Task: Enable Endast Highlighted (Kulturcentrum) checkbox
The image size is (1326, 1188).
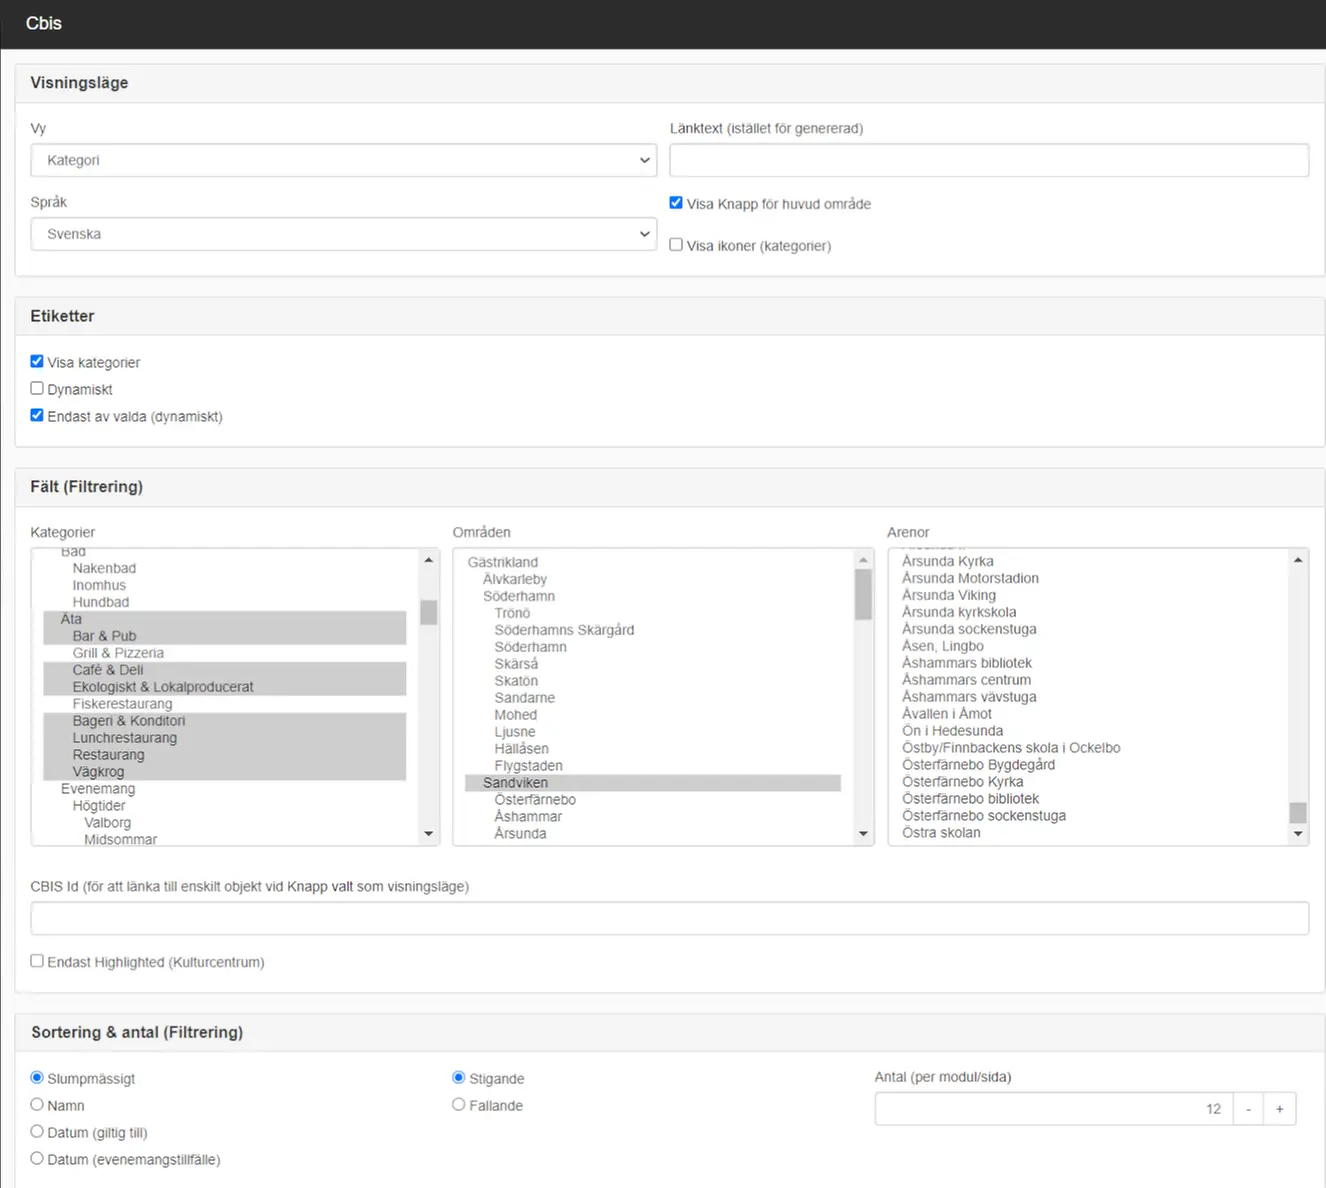Action: coord(37,961)
